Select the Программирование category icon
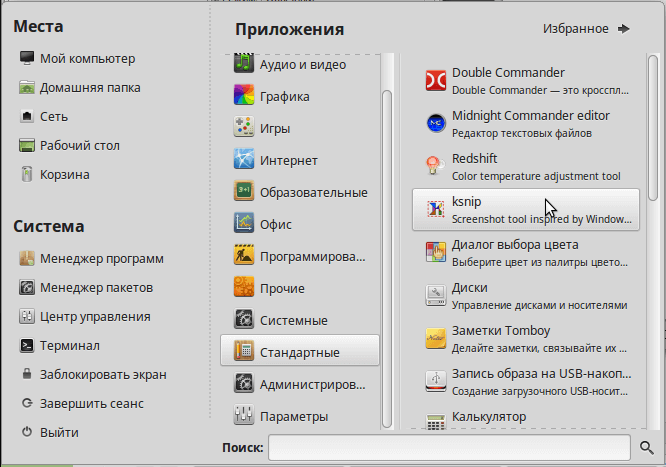Viewport: 666px width, 467px height. click(244, 255)
